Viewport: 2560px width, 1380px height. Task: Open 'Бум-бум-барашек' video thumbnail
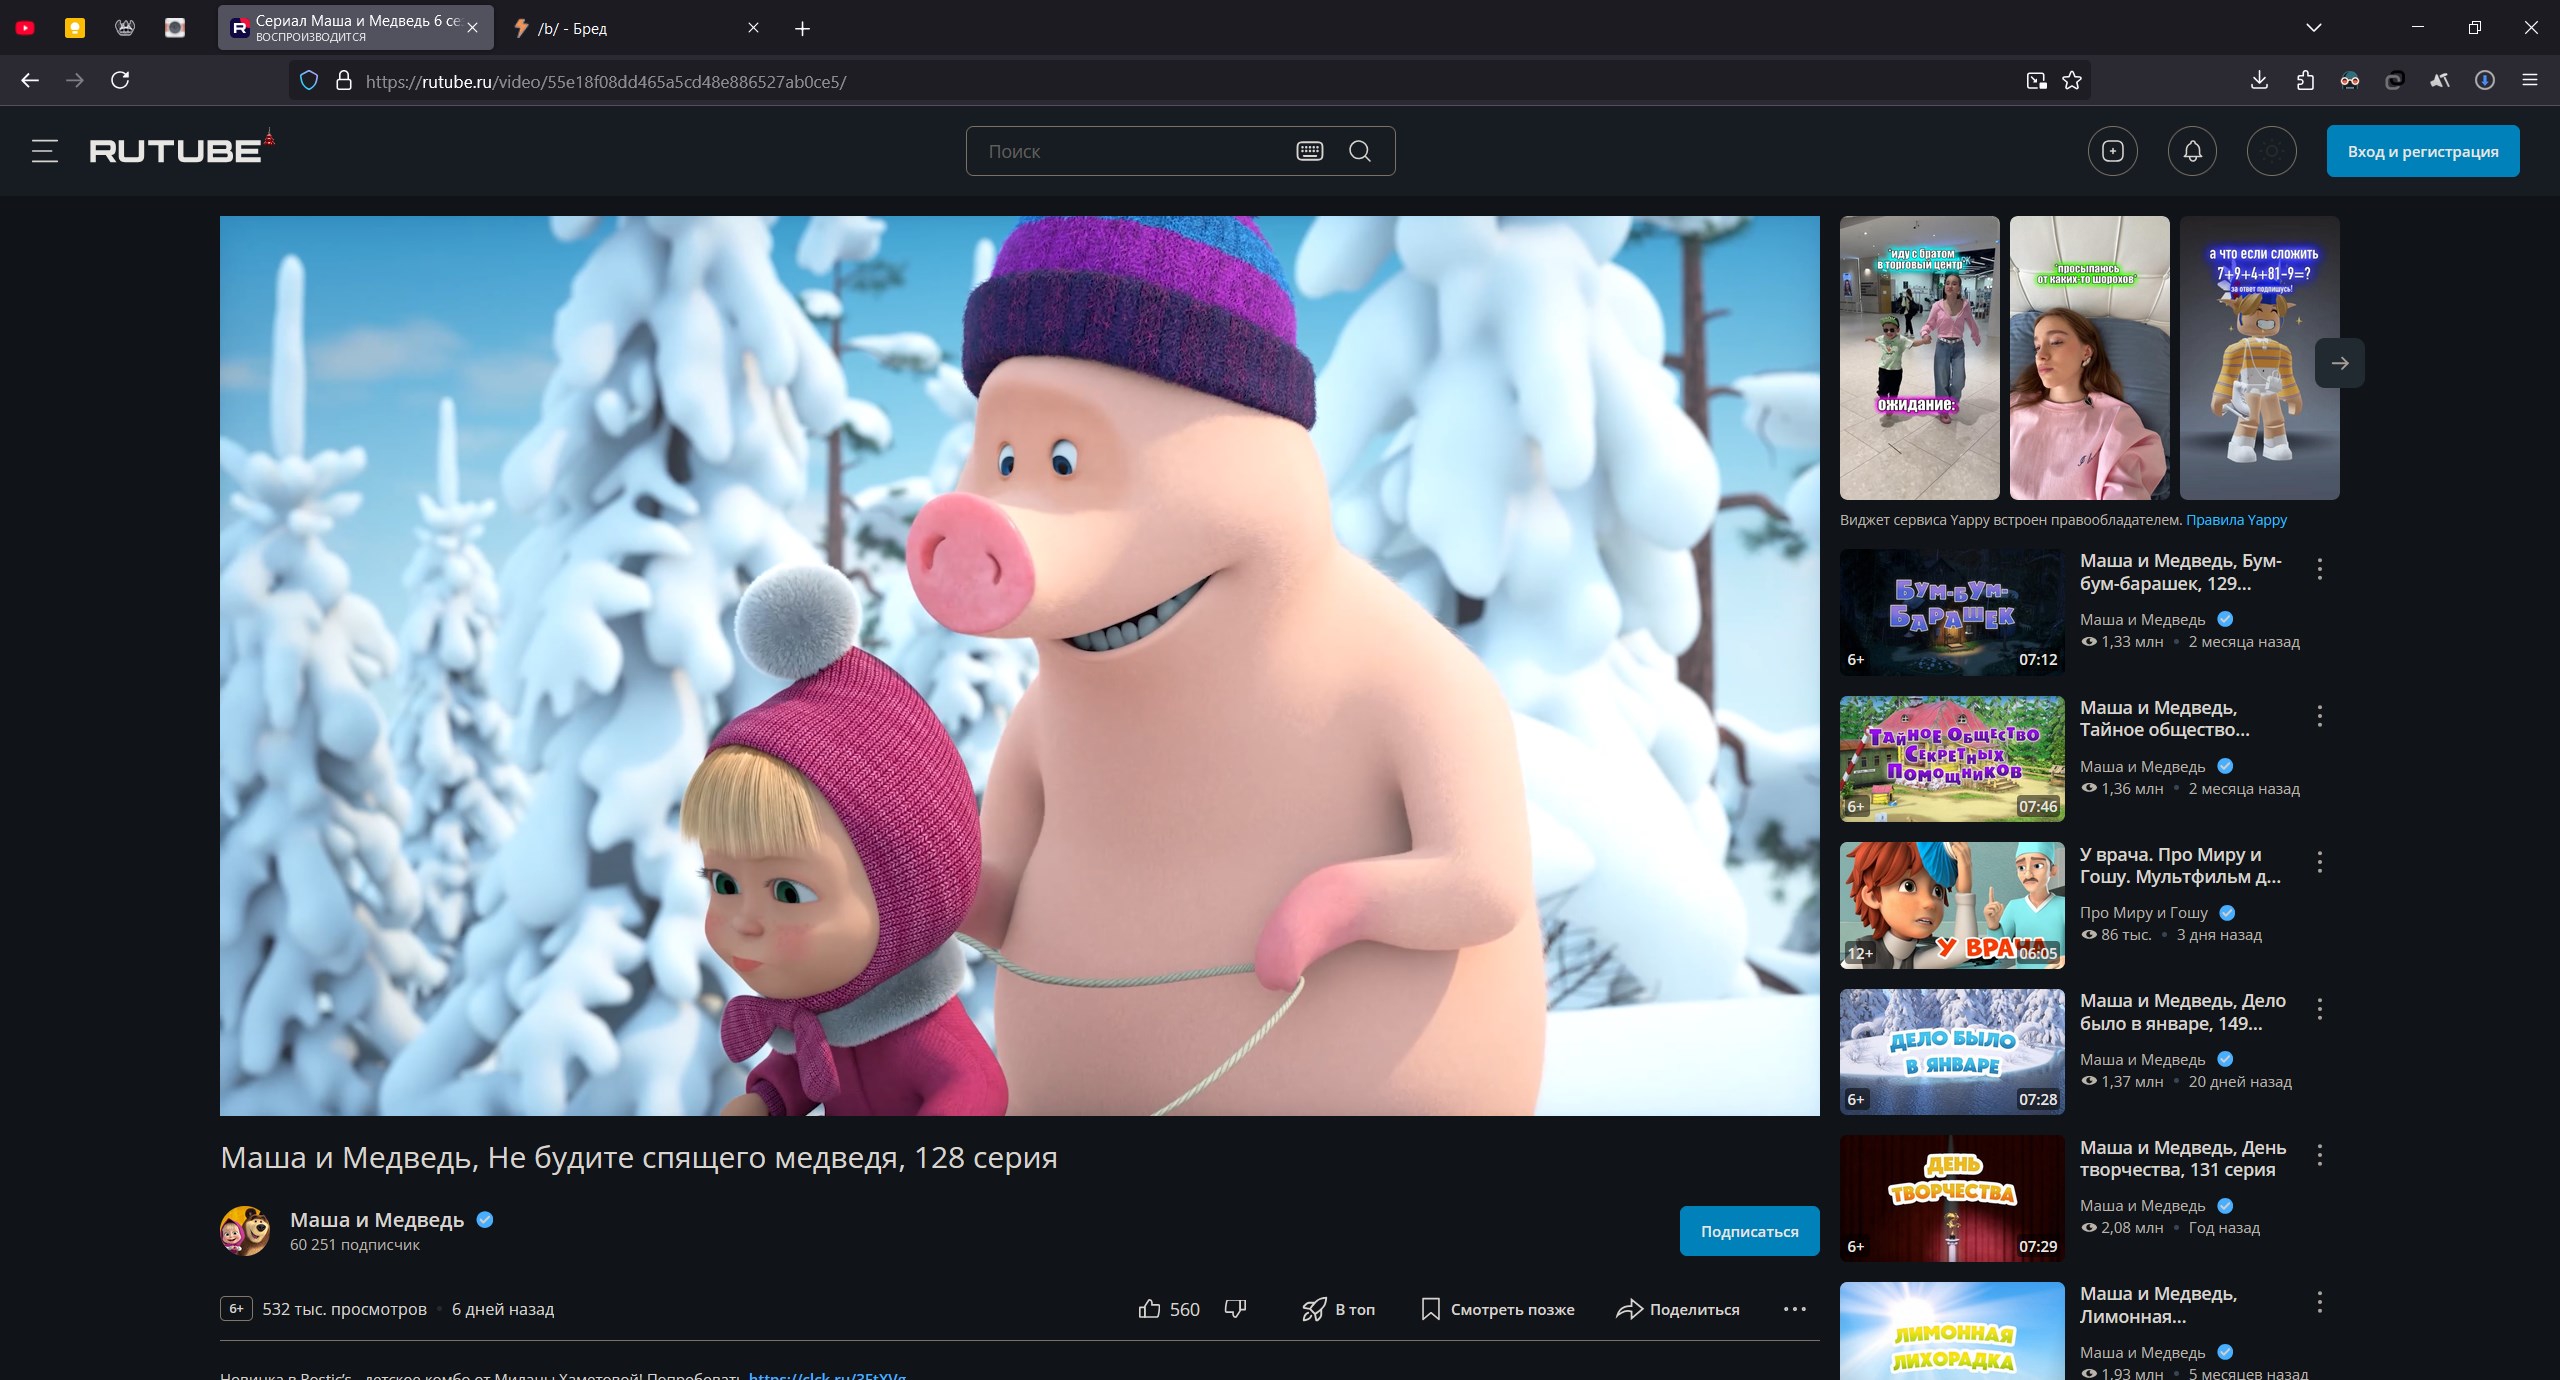1952,612
